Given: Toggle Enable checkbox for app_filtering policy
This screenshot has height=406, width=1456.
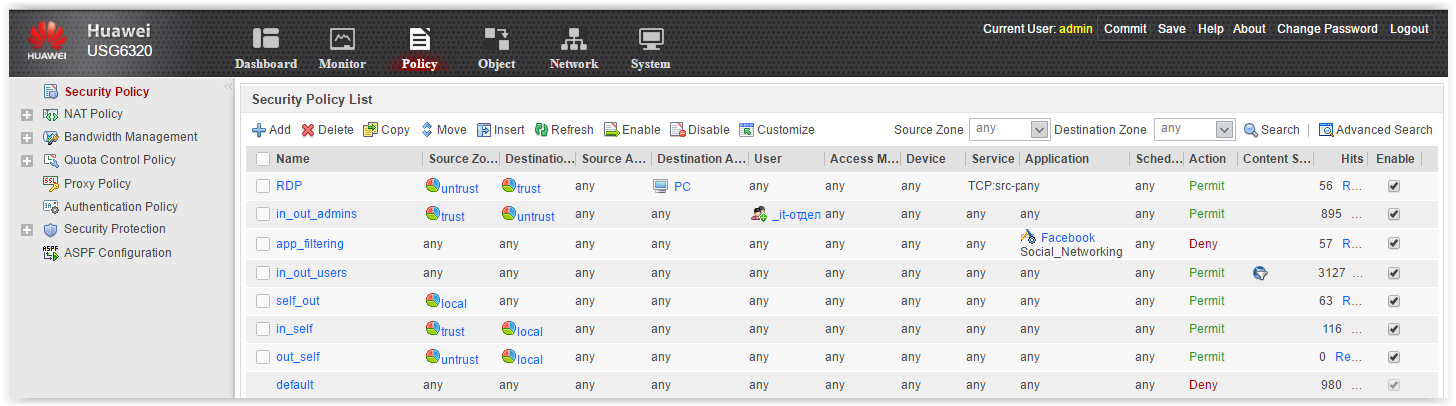Looking at the screenshot, I should pyautogui.click(x=1394, y=243).
